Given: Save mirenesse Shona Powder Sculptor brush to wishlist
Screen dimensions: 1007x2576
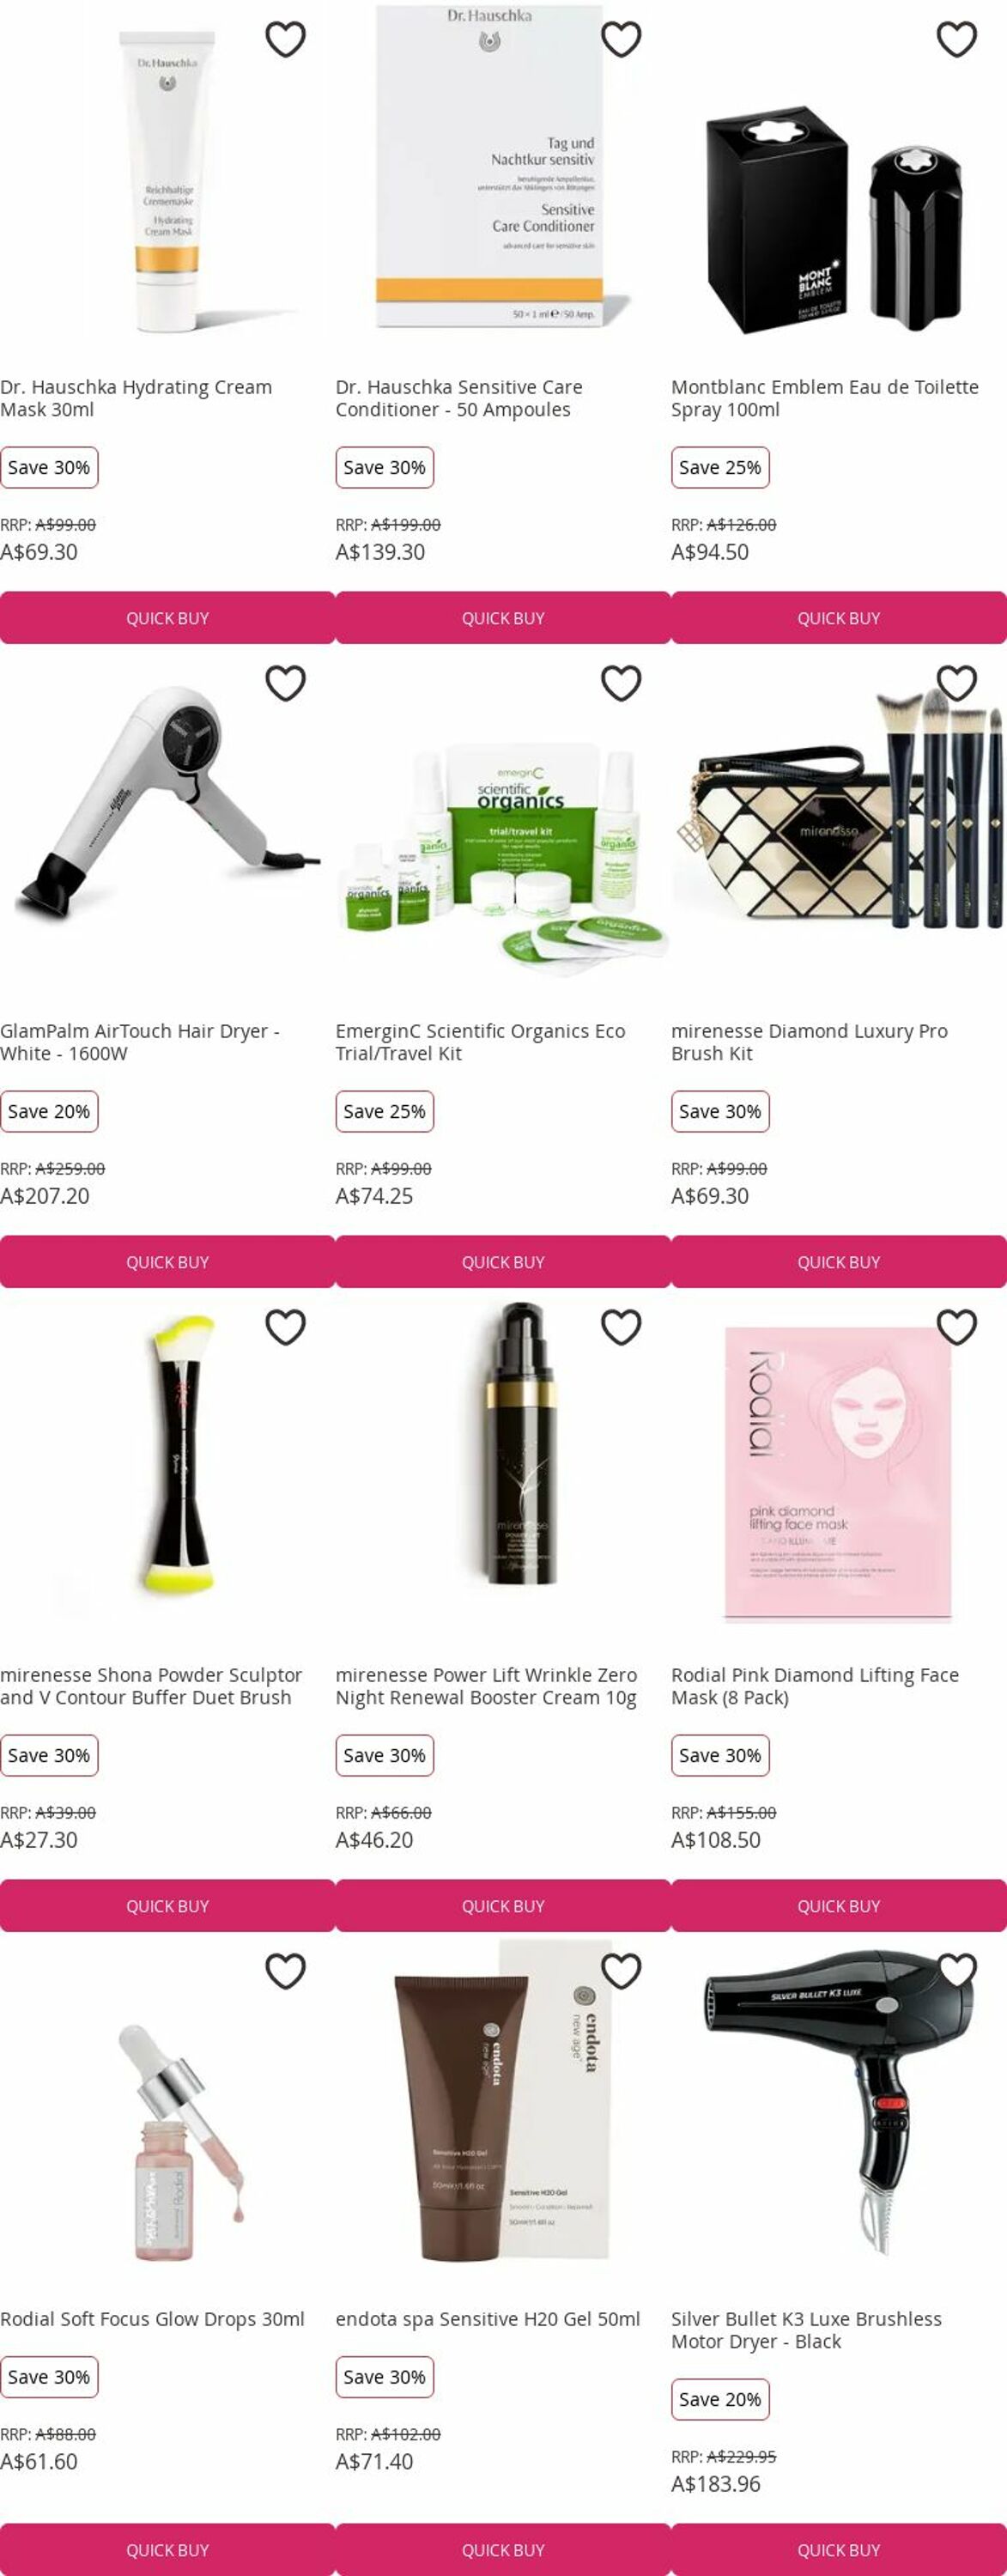Looking at the screenshot, I should [285, 1327].
